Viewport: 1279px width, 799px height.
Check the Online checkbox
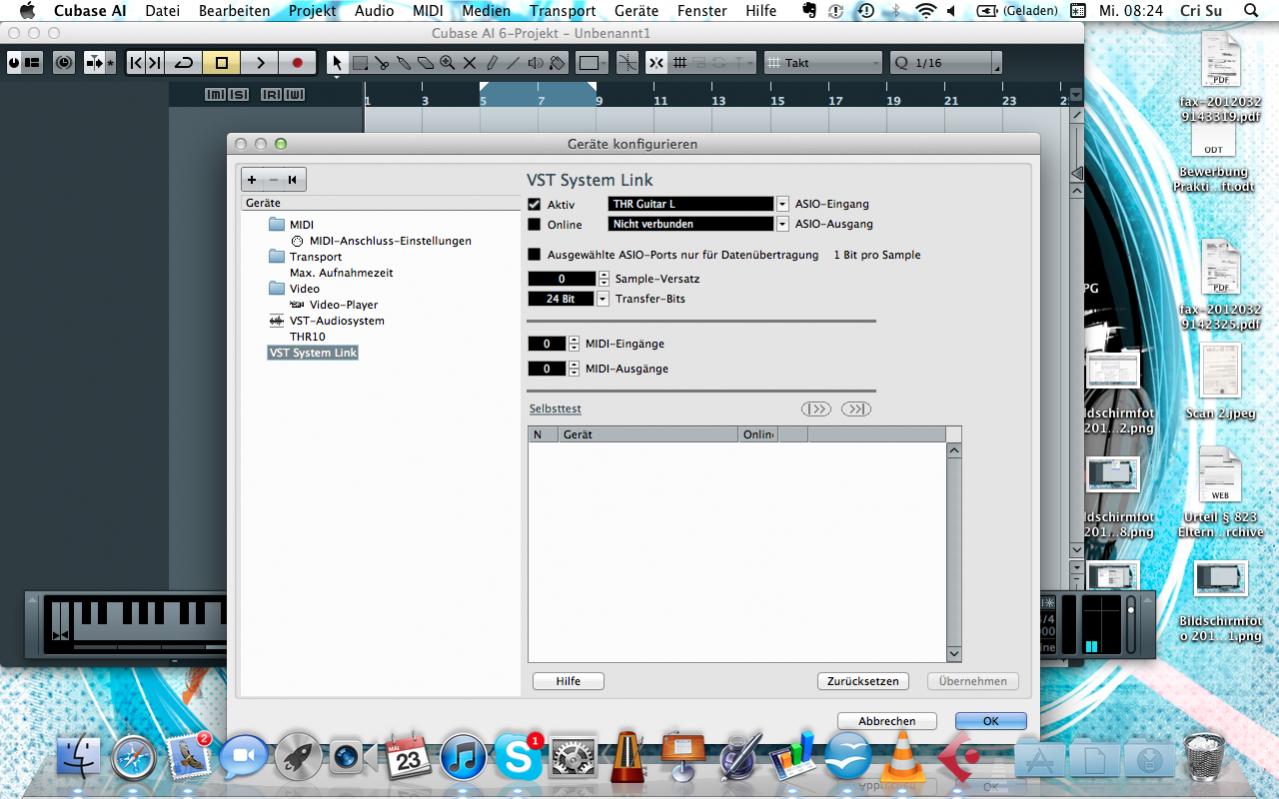[534, 224]
